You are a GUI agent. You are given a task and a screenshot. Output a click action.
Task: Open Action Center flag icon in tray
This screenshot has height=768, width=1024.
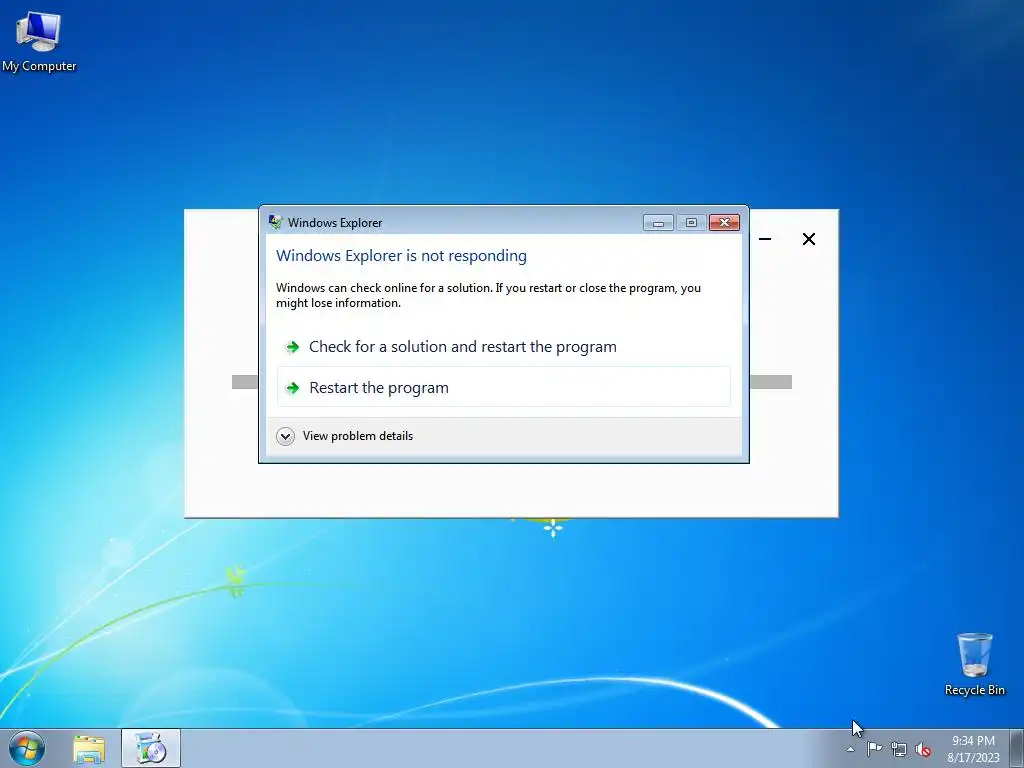874,749
